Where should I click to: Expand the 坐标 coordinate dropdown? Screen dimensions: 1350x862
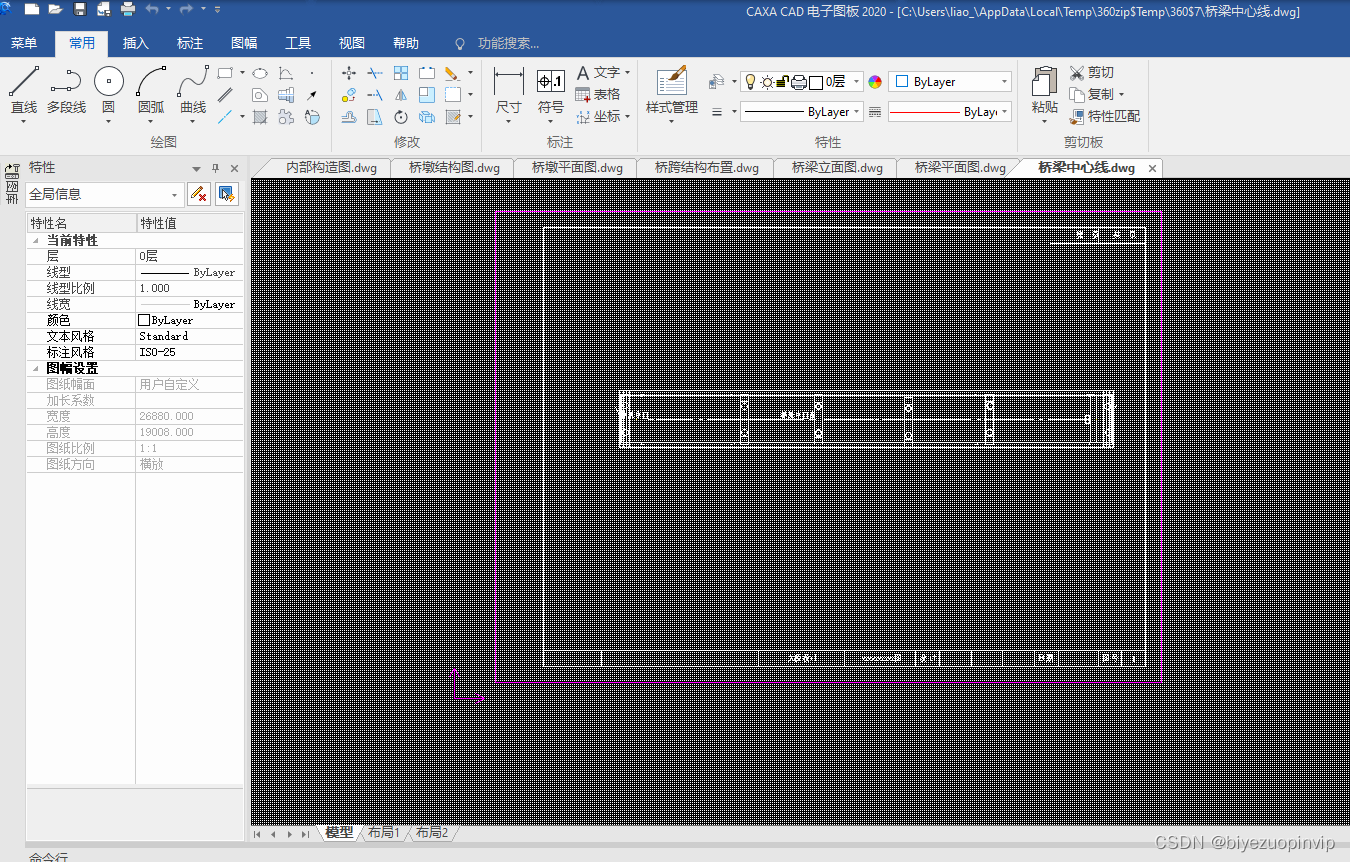(627, 116)
